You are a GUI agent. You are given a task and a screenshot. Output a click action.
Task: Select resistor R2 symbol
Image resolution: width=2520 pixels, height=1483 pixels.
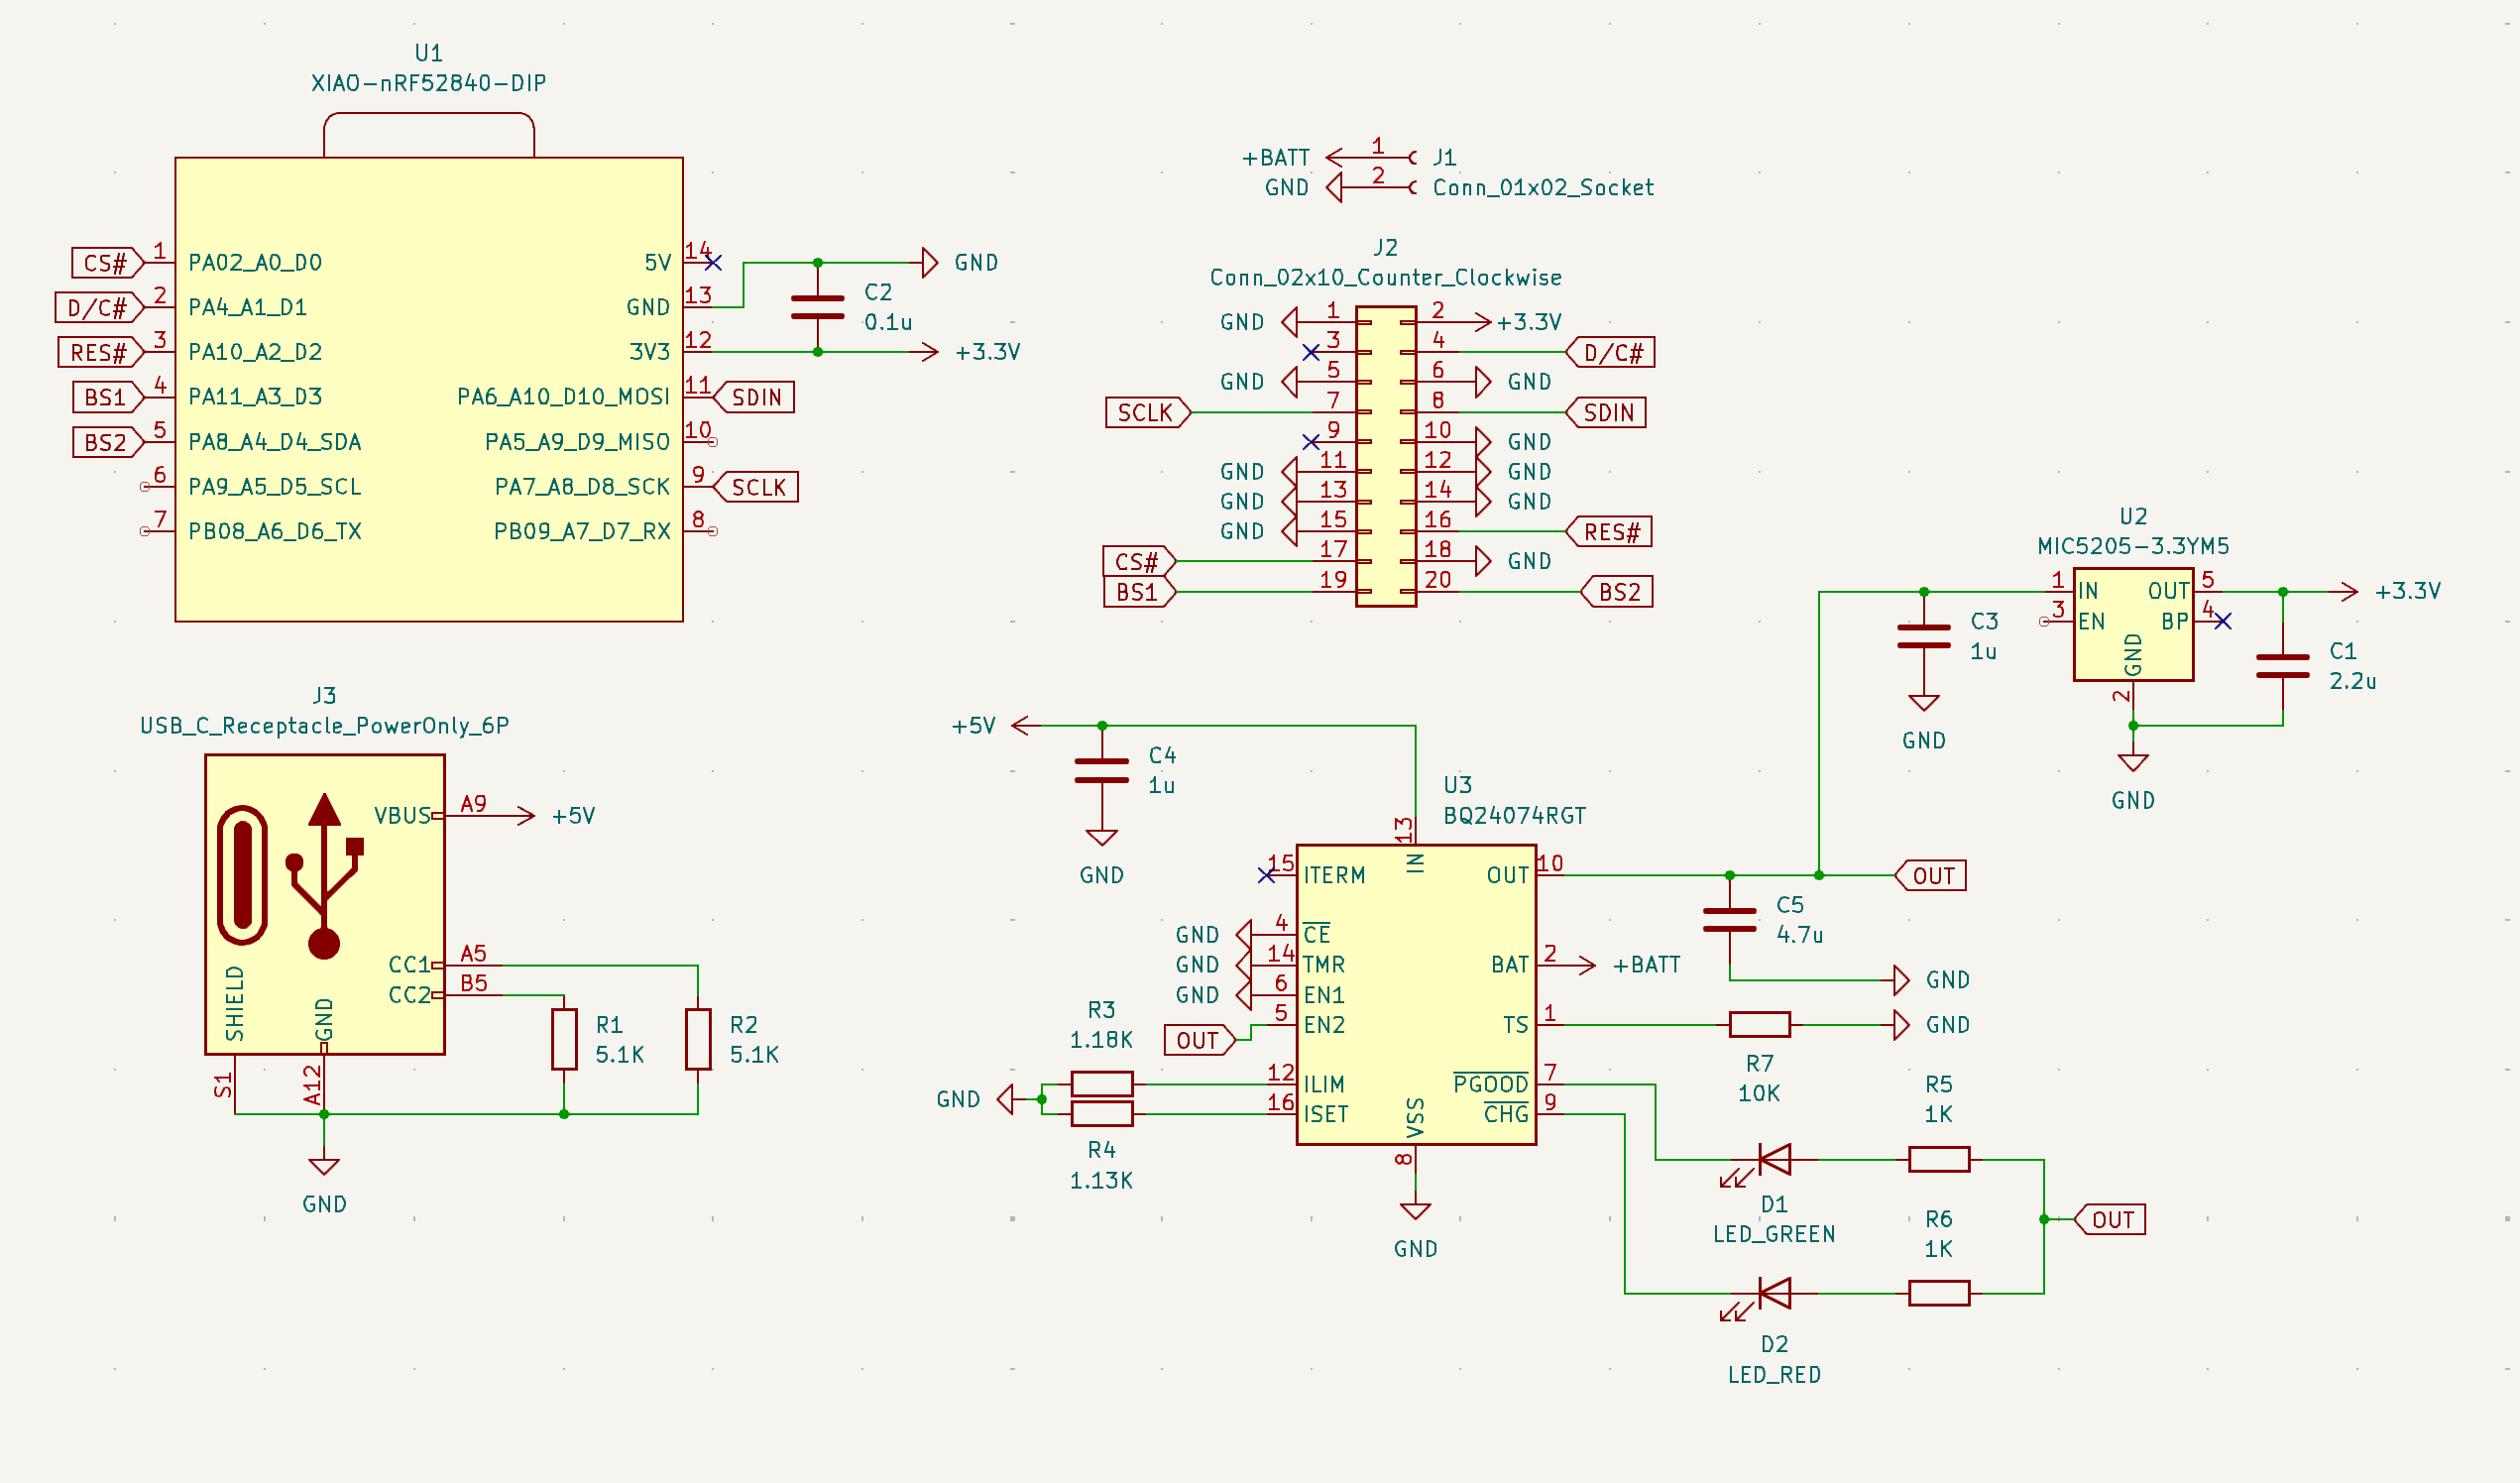pos(698,1039)
